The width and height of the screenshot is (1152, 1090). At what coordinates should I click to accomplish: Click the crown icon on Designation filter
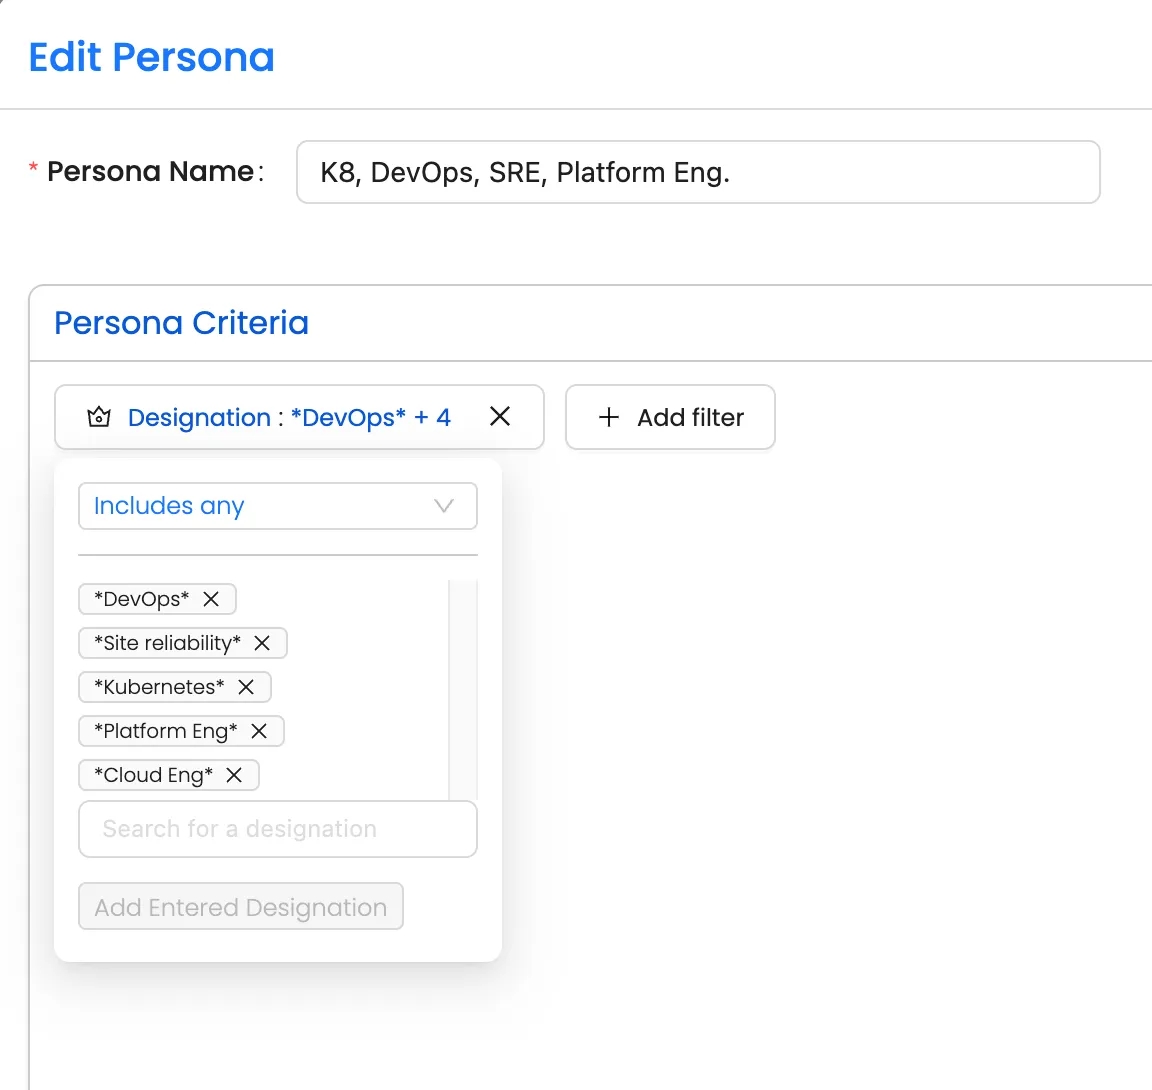point(99,417)
